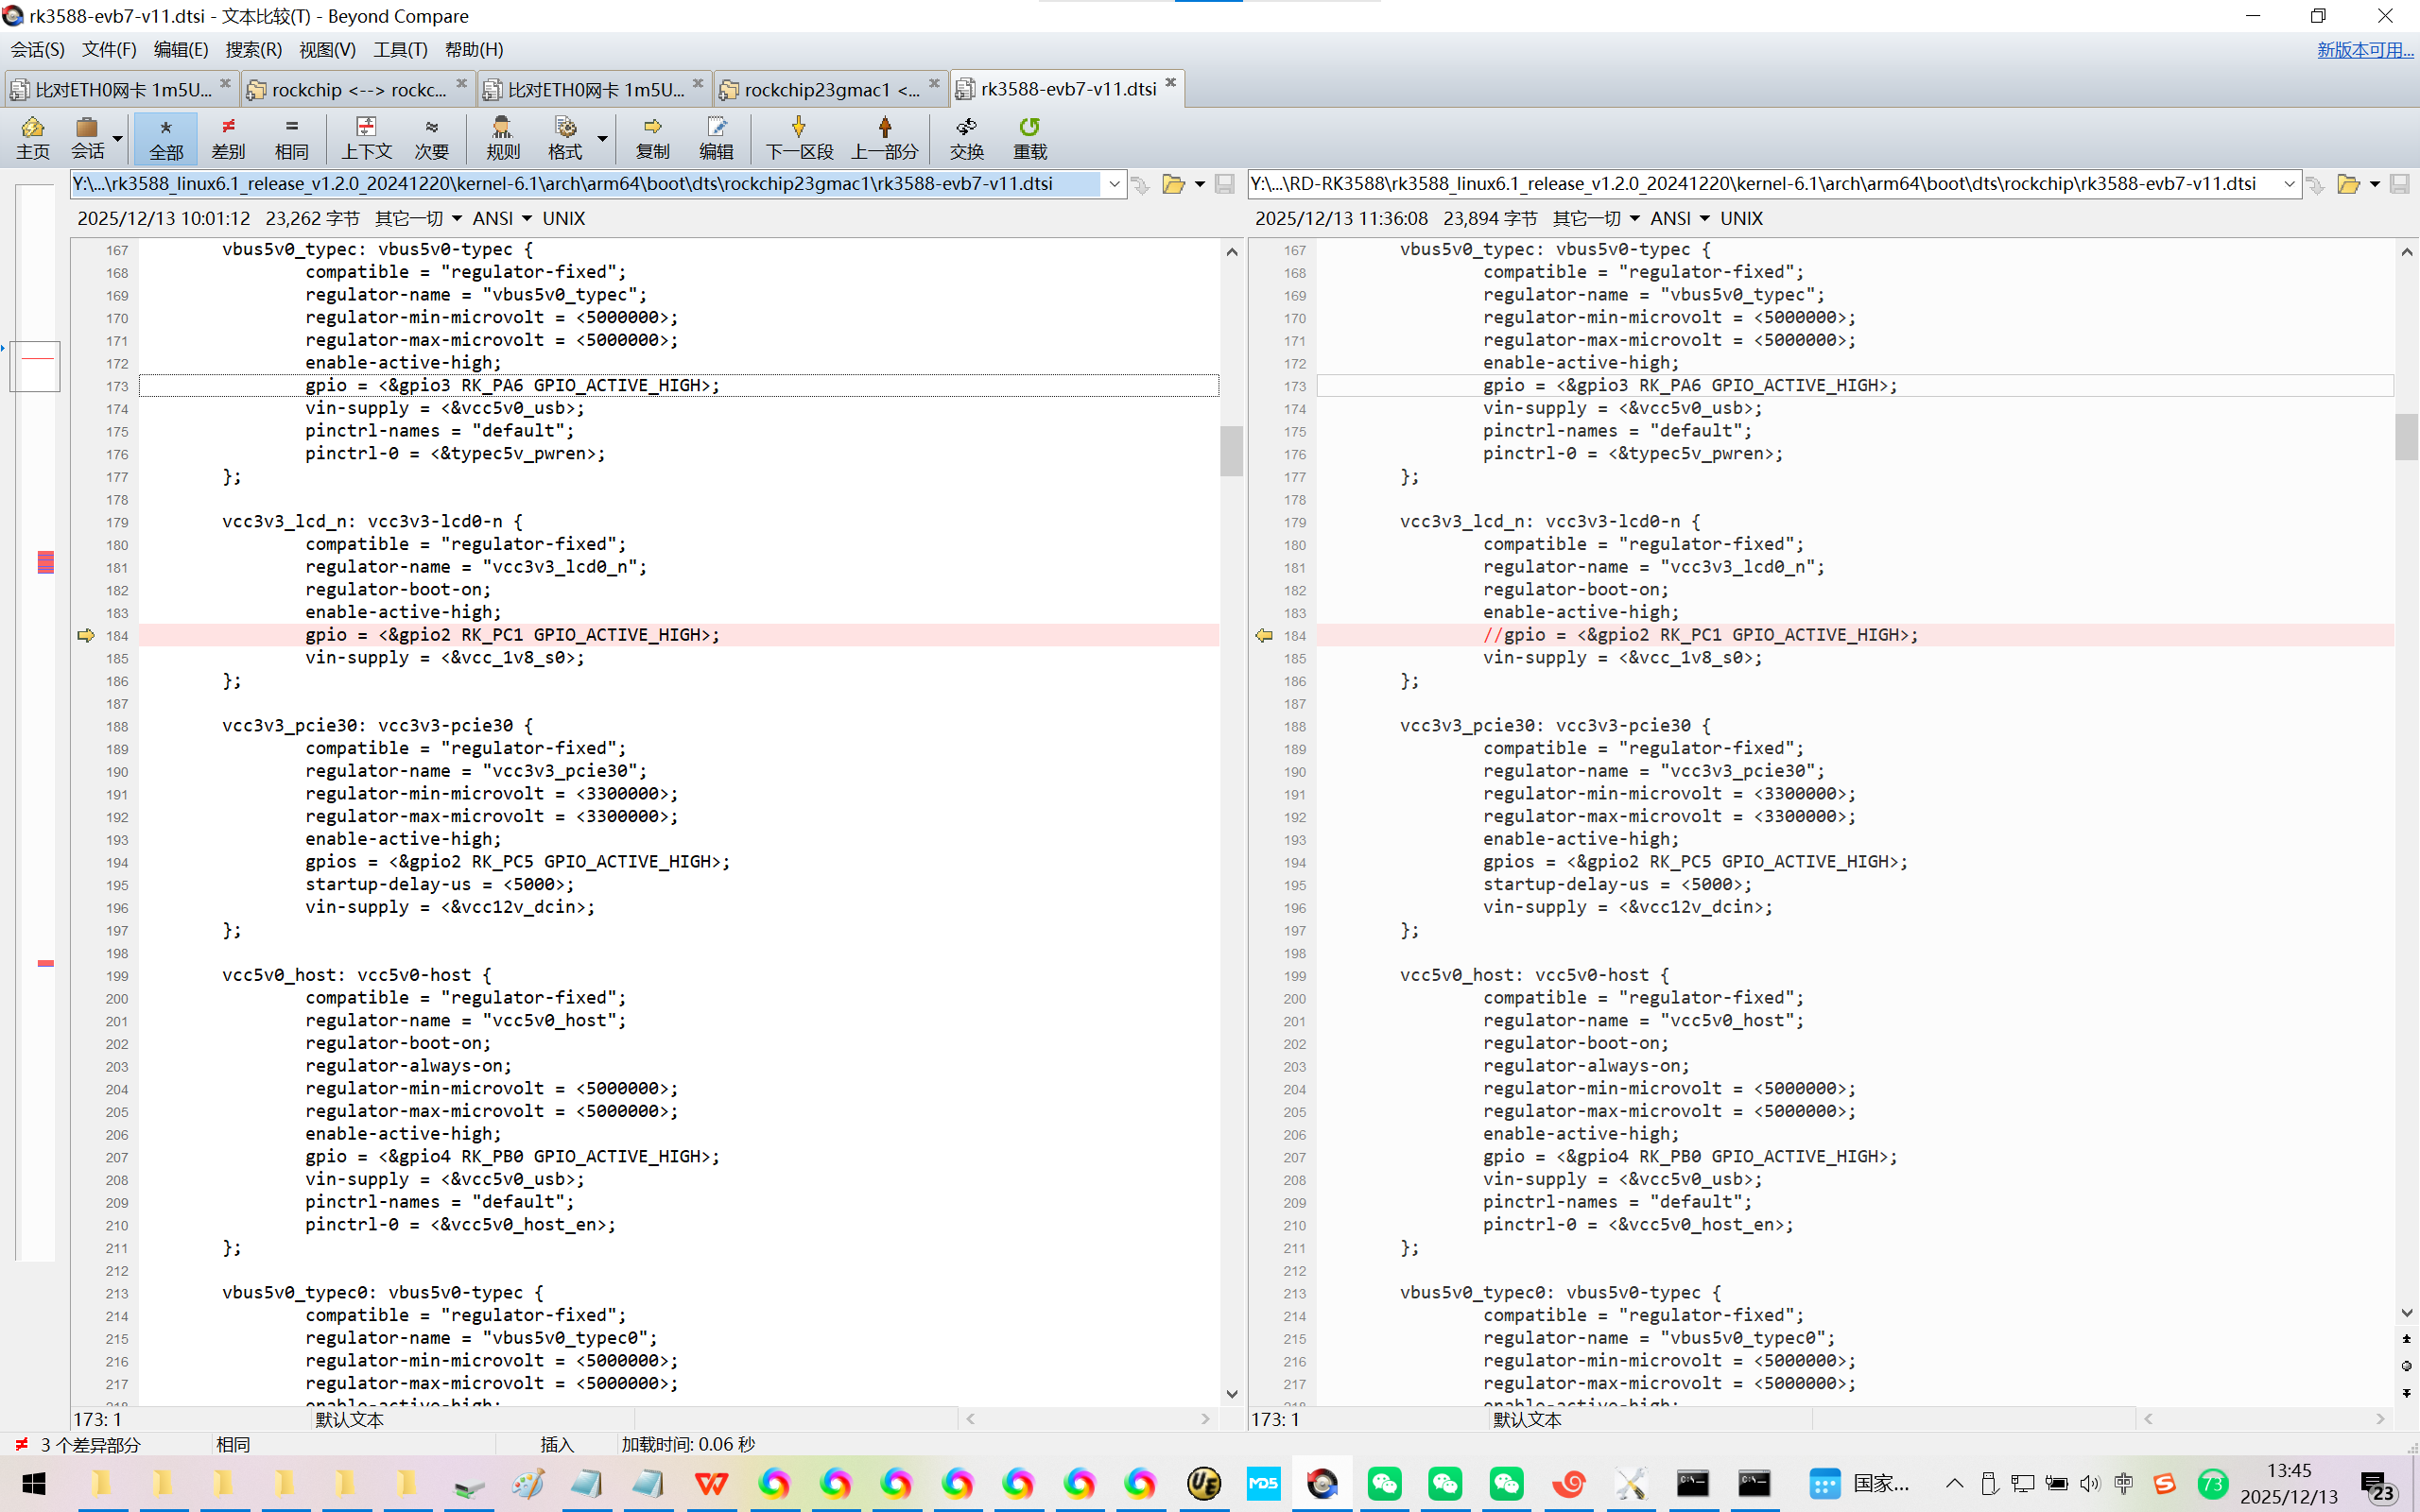Open the Tools (工具) menu
This screenshot has height=1512, width=2420.
pos(400,49)
